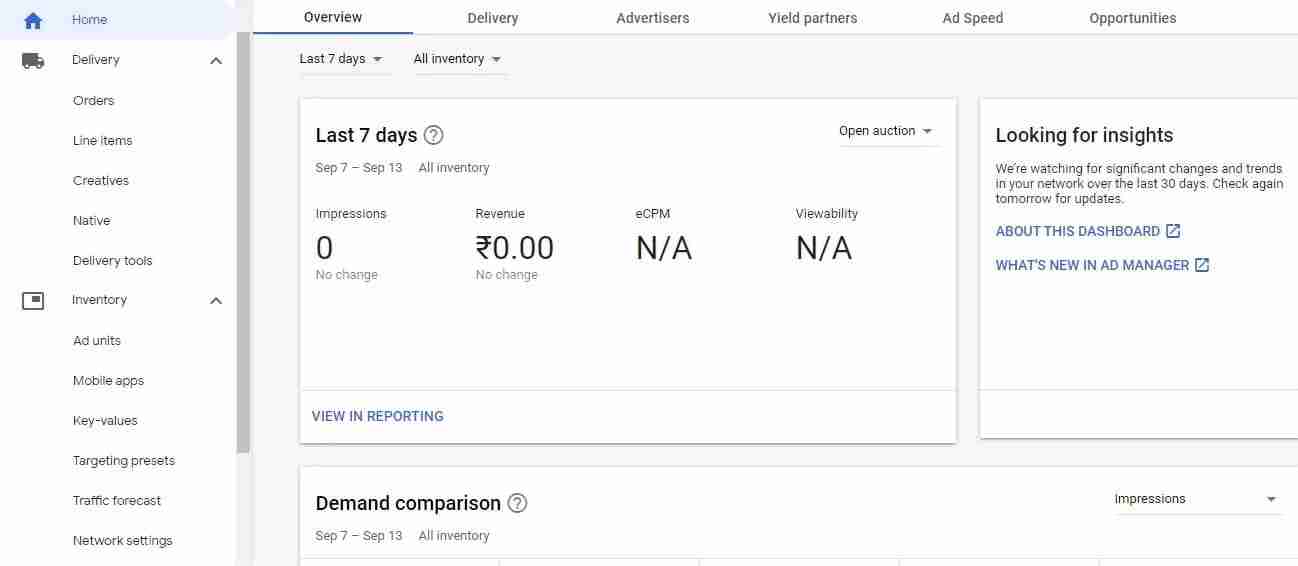Click the Delivery truck icon
The width and height of the screenshot is (1298, 566).
tap(33, 60)
